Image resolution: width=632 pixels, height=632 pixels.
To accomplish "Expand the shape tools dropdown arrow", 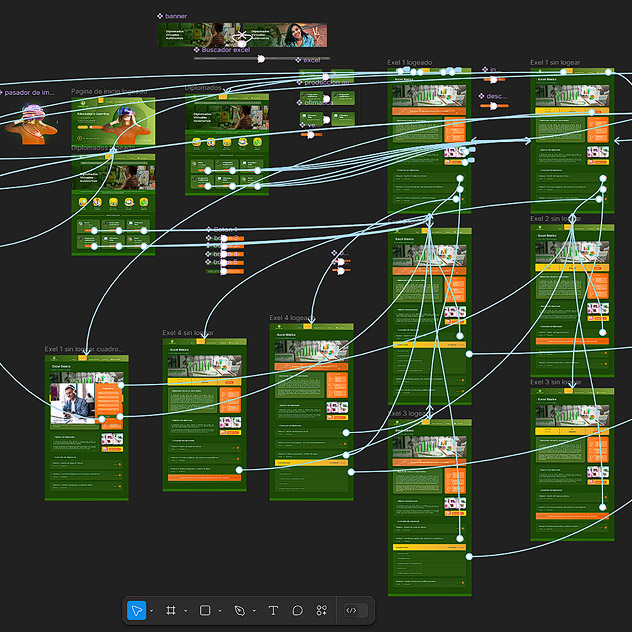I will point(220,611).
